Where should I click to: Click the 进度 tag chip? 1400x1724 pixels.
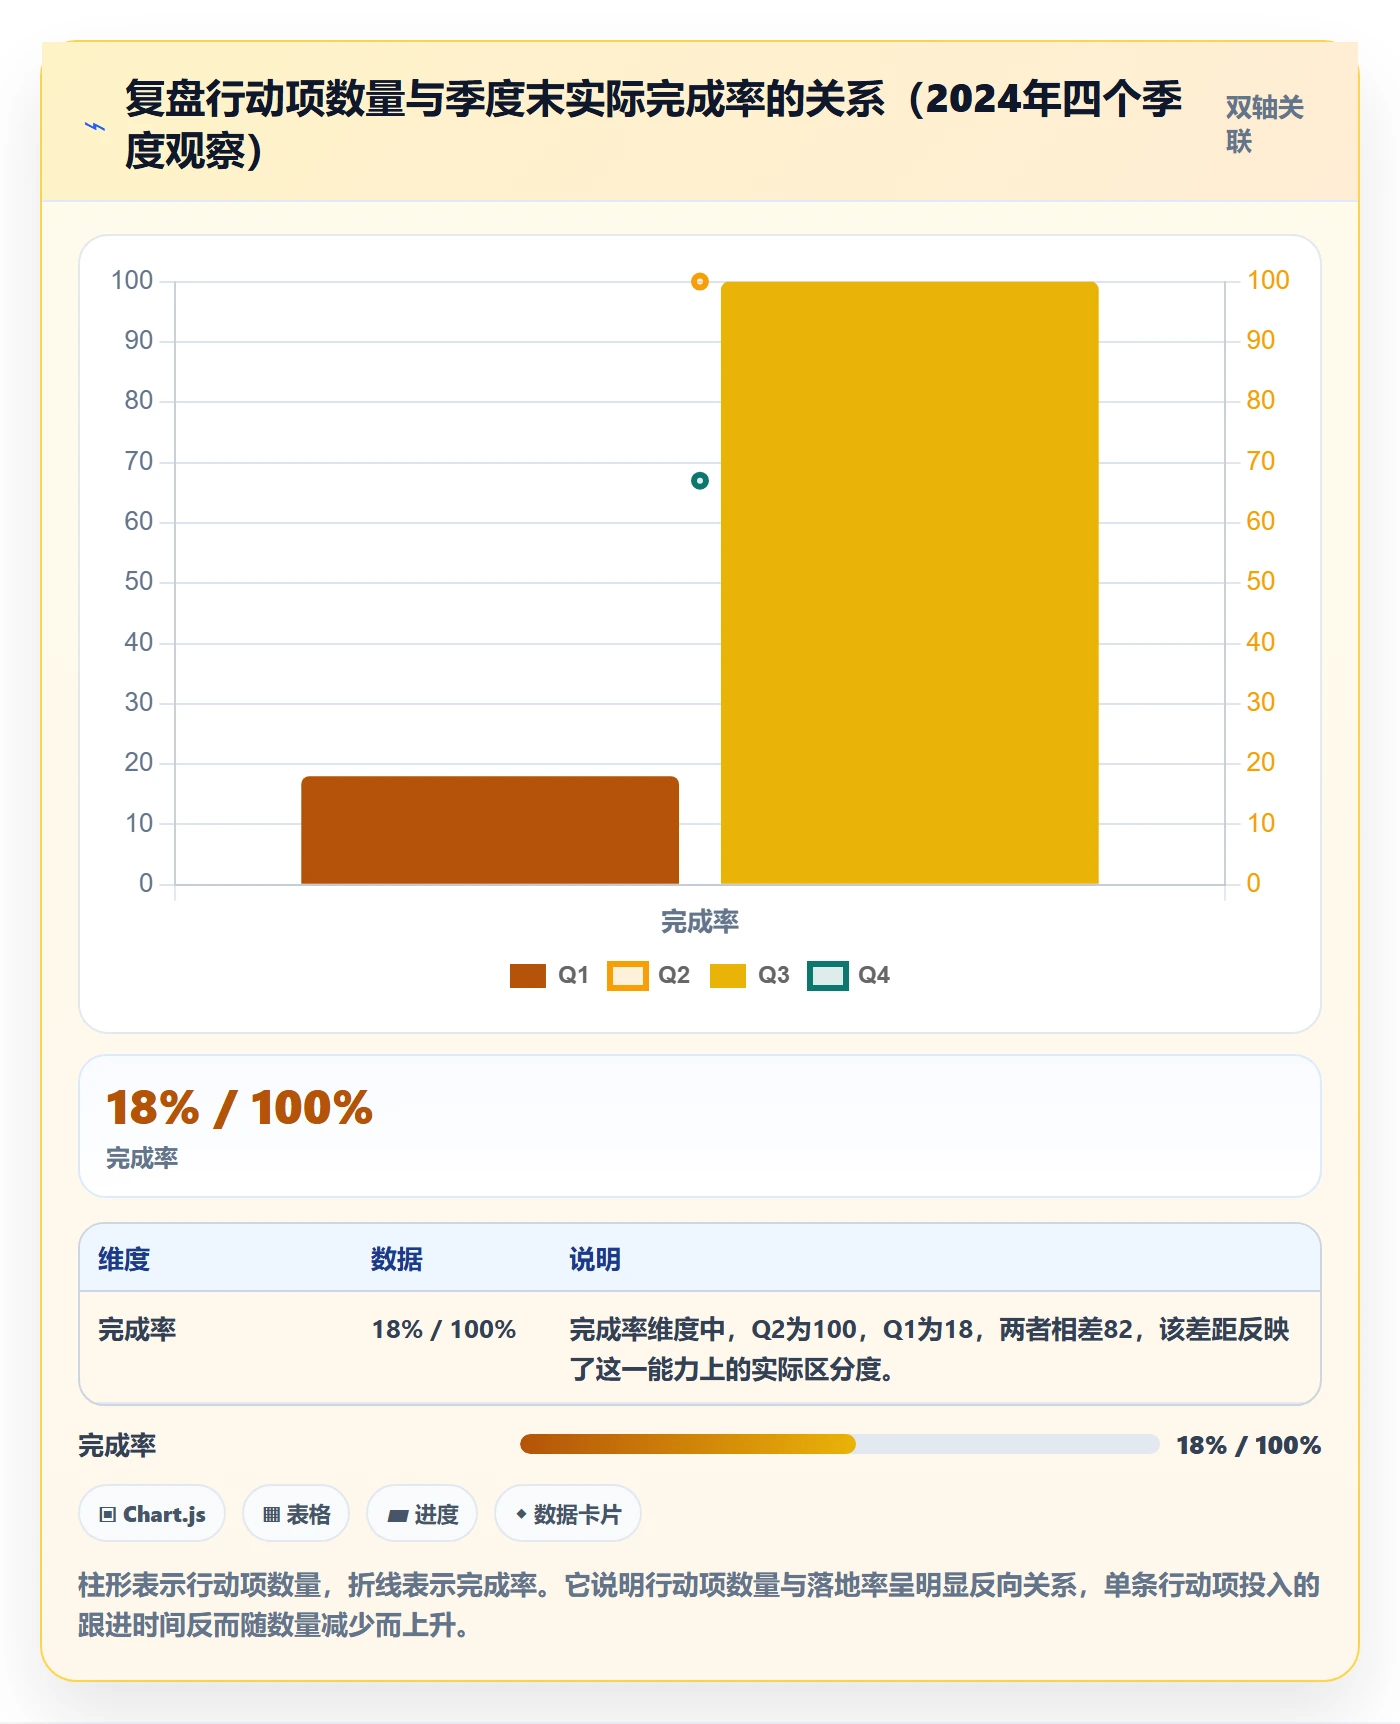click(422, 1514)
